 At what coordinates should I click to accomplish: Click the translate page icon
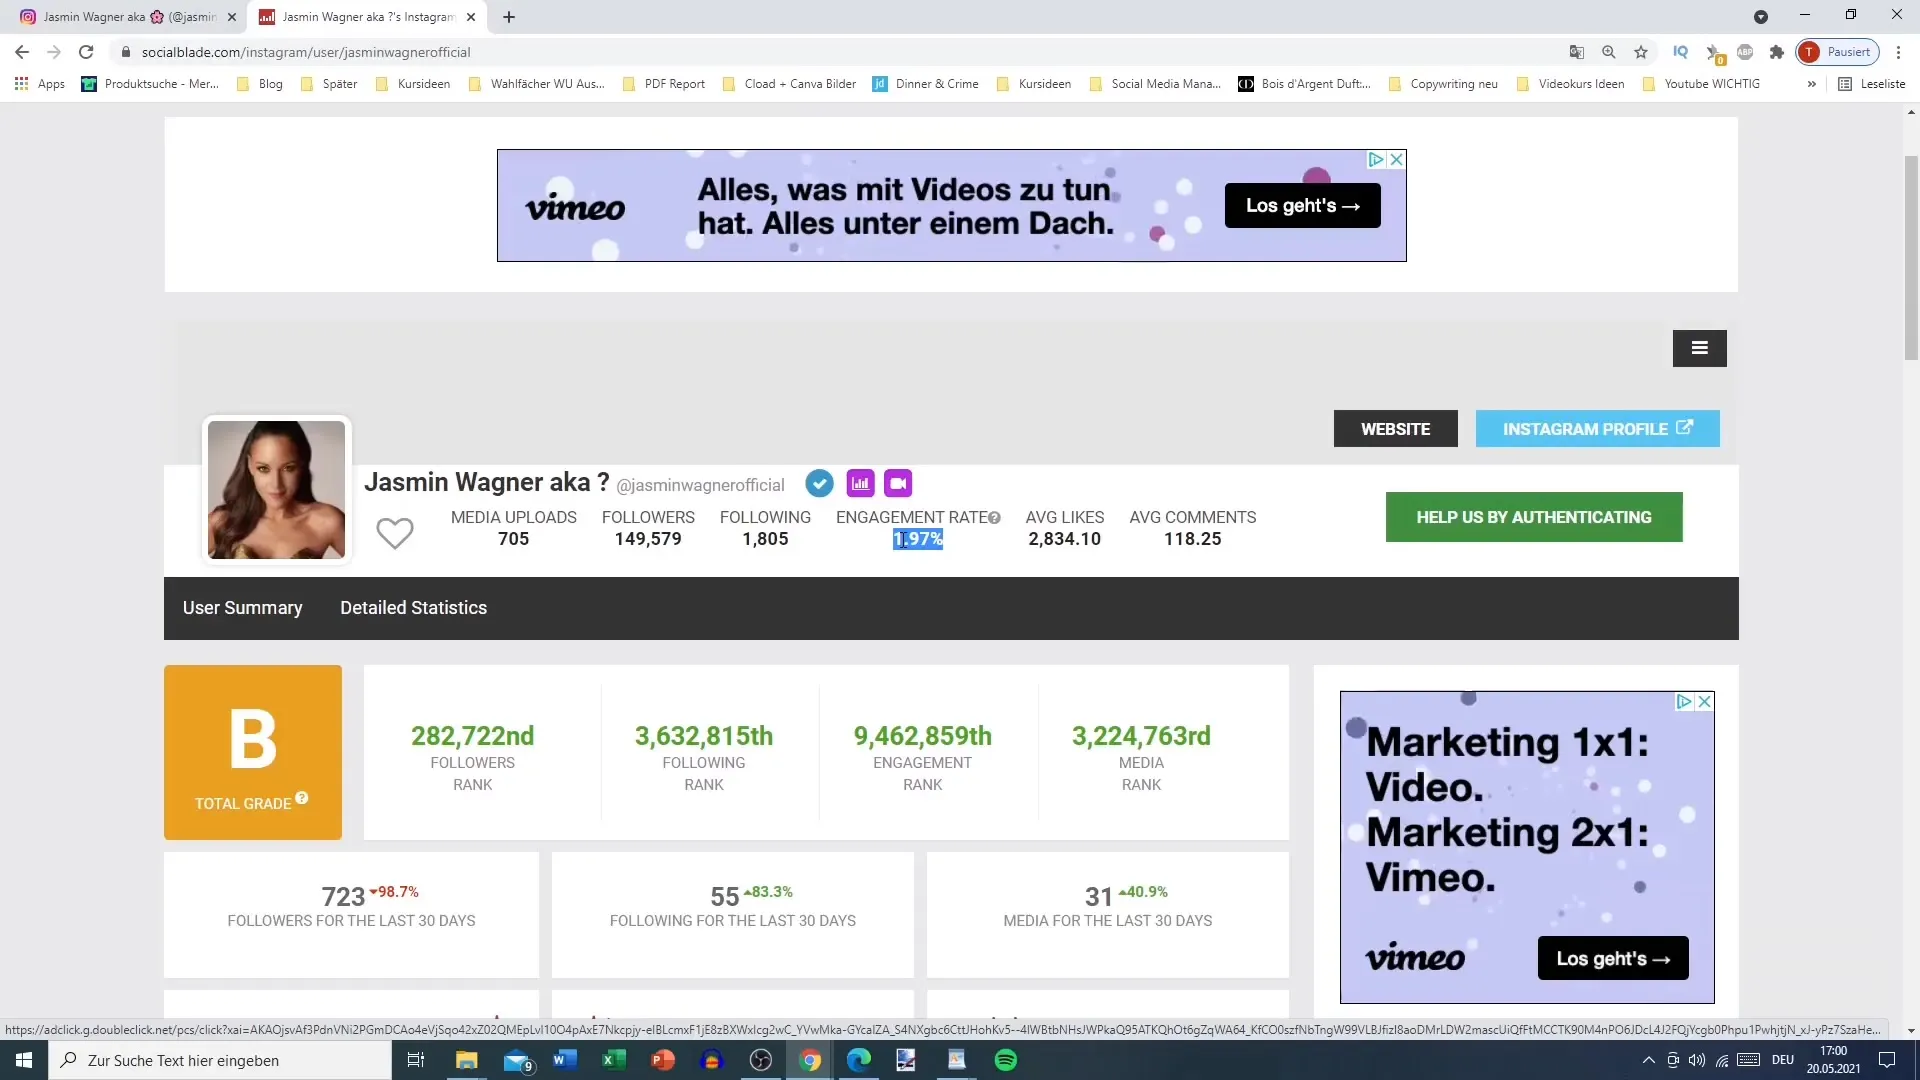click(x=1577, y=52)
